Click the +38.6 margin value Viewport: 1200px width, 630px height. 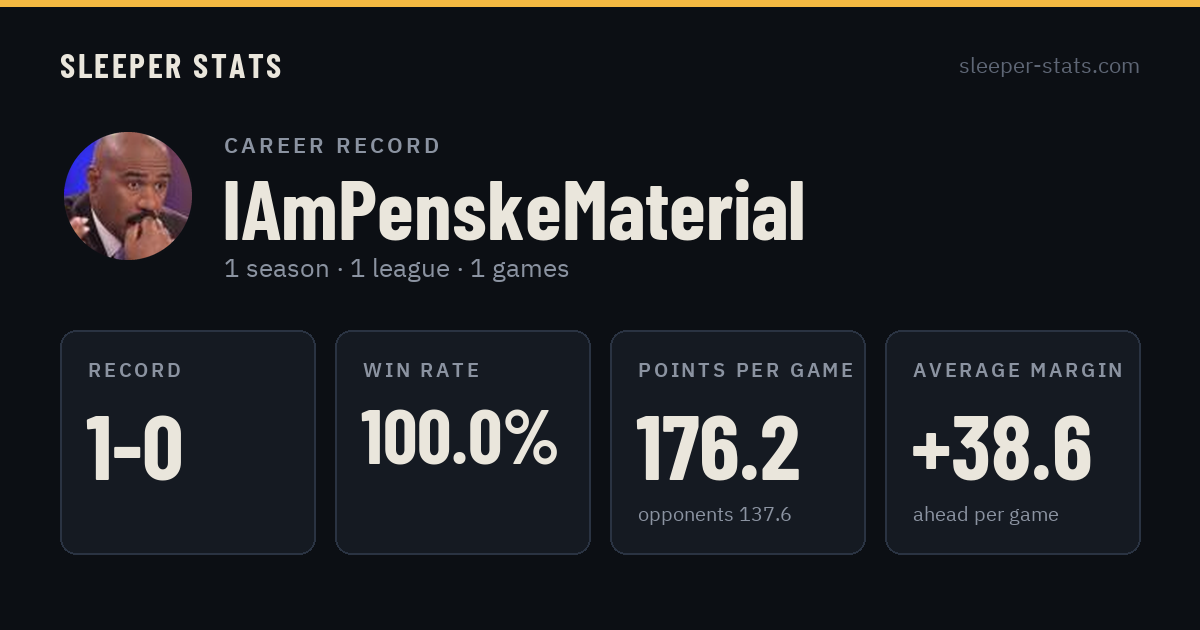1002,449
